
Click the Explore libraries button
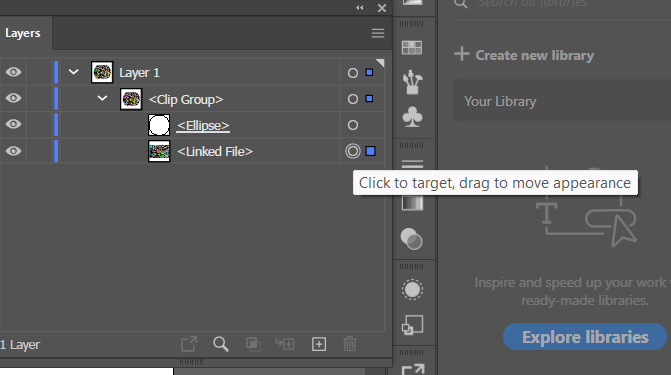click(x=585, y=337)
